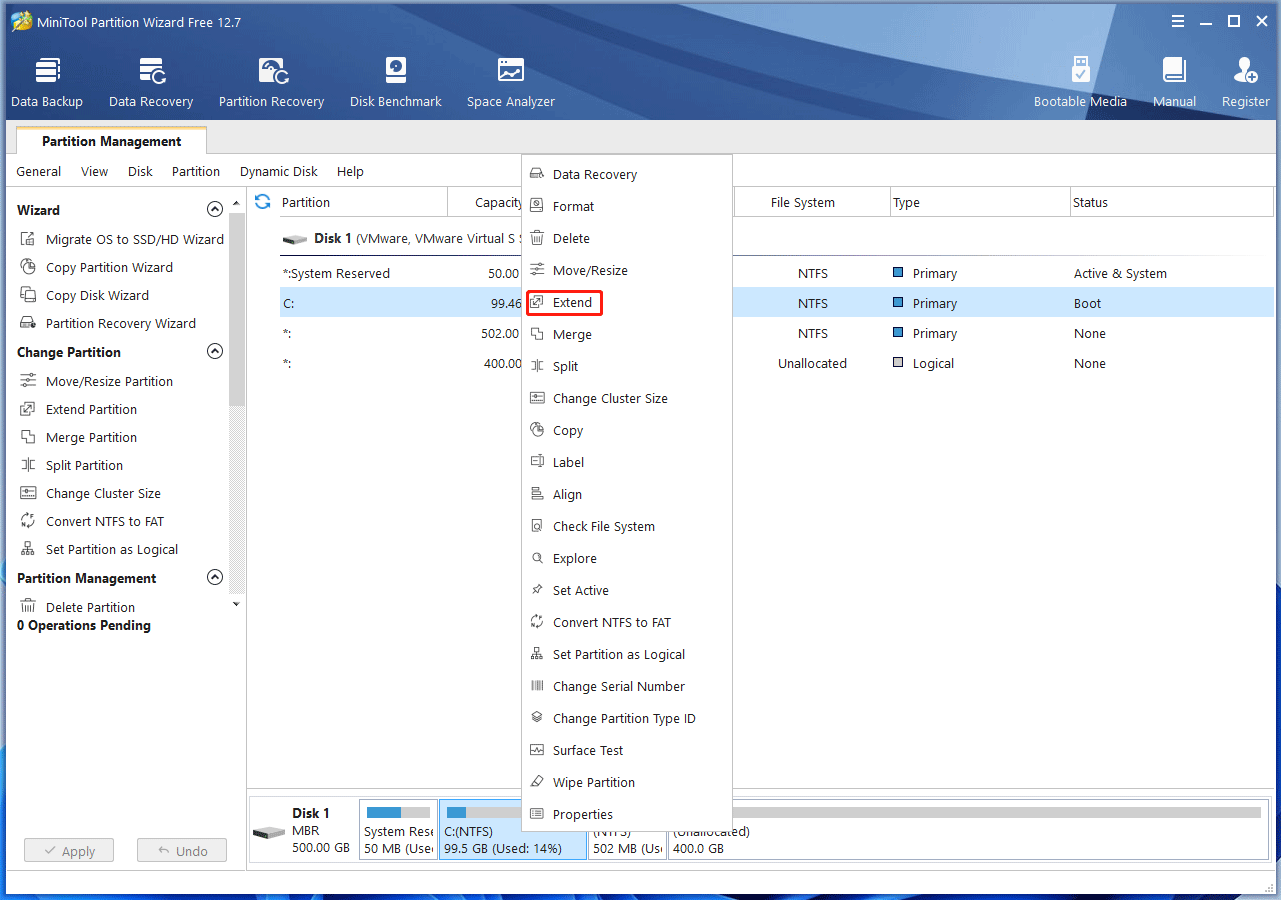This screenshot has width=1281, height=900.
Task: Click the Extend Partition sidebar icon
Action: click(28, 409)
